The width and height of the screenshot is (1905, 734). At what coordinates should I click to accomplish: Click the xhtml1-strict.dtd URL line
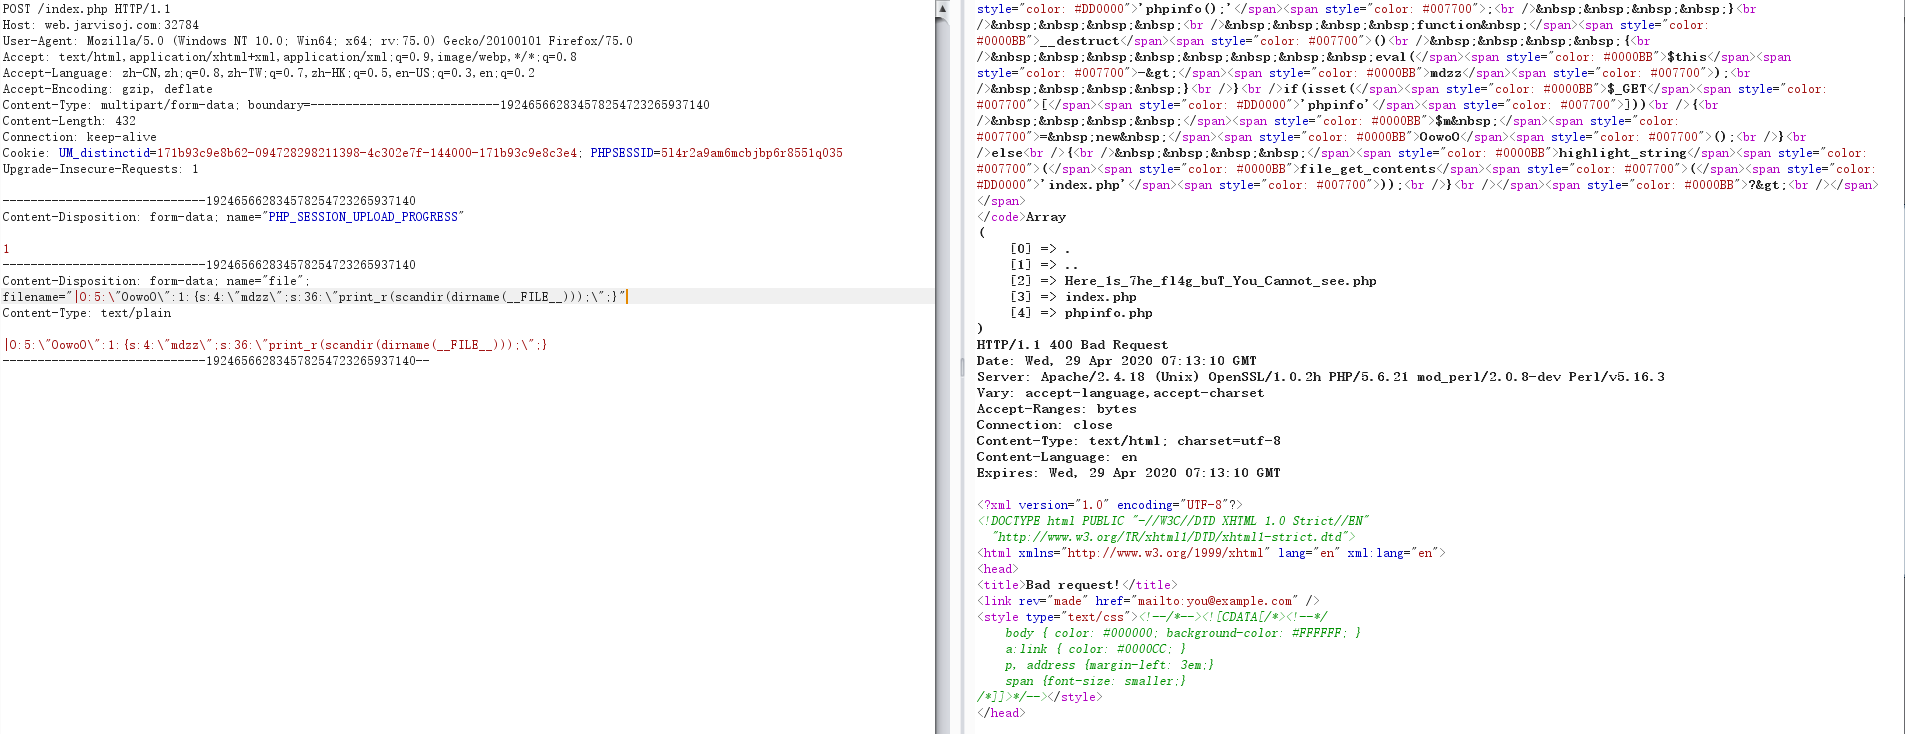(1174, 537)
